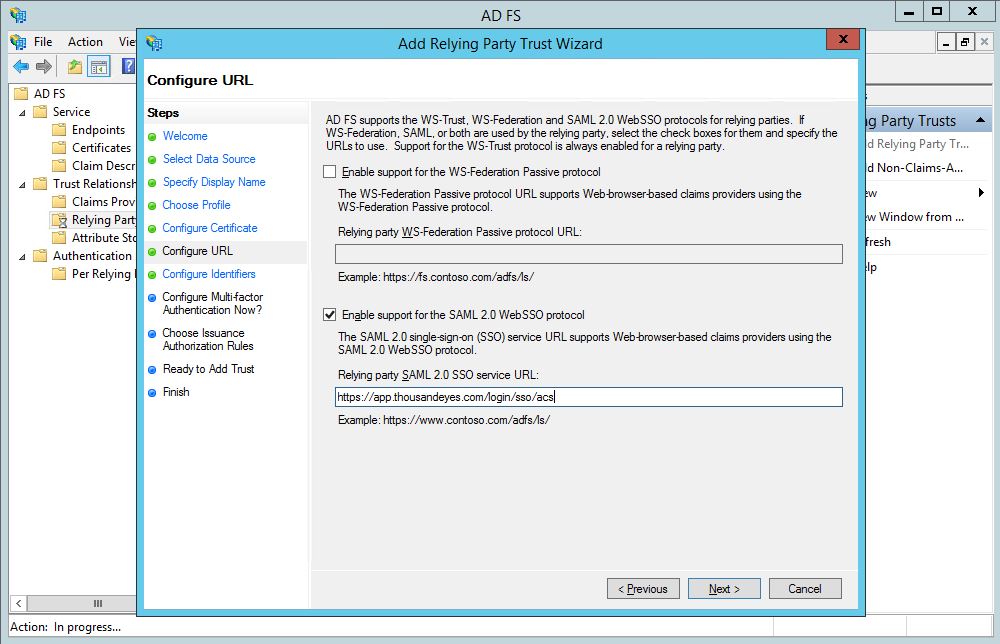Click the Up One Level folder icon
The width and height of the screenshot is (1000, 644).
click(x=75, y=67)
